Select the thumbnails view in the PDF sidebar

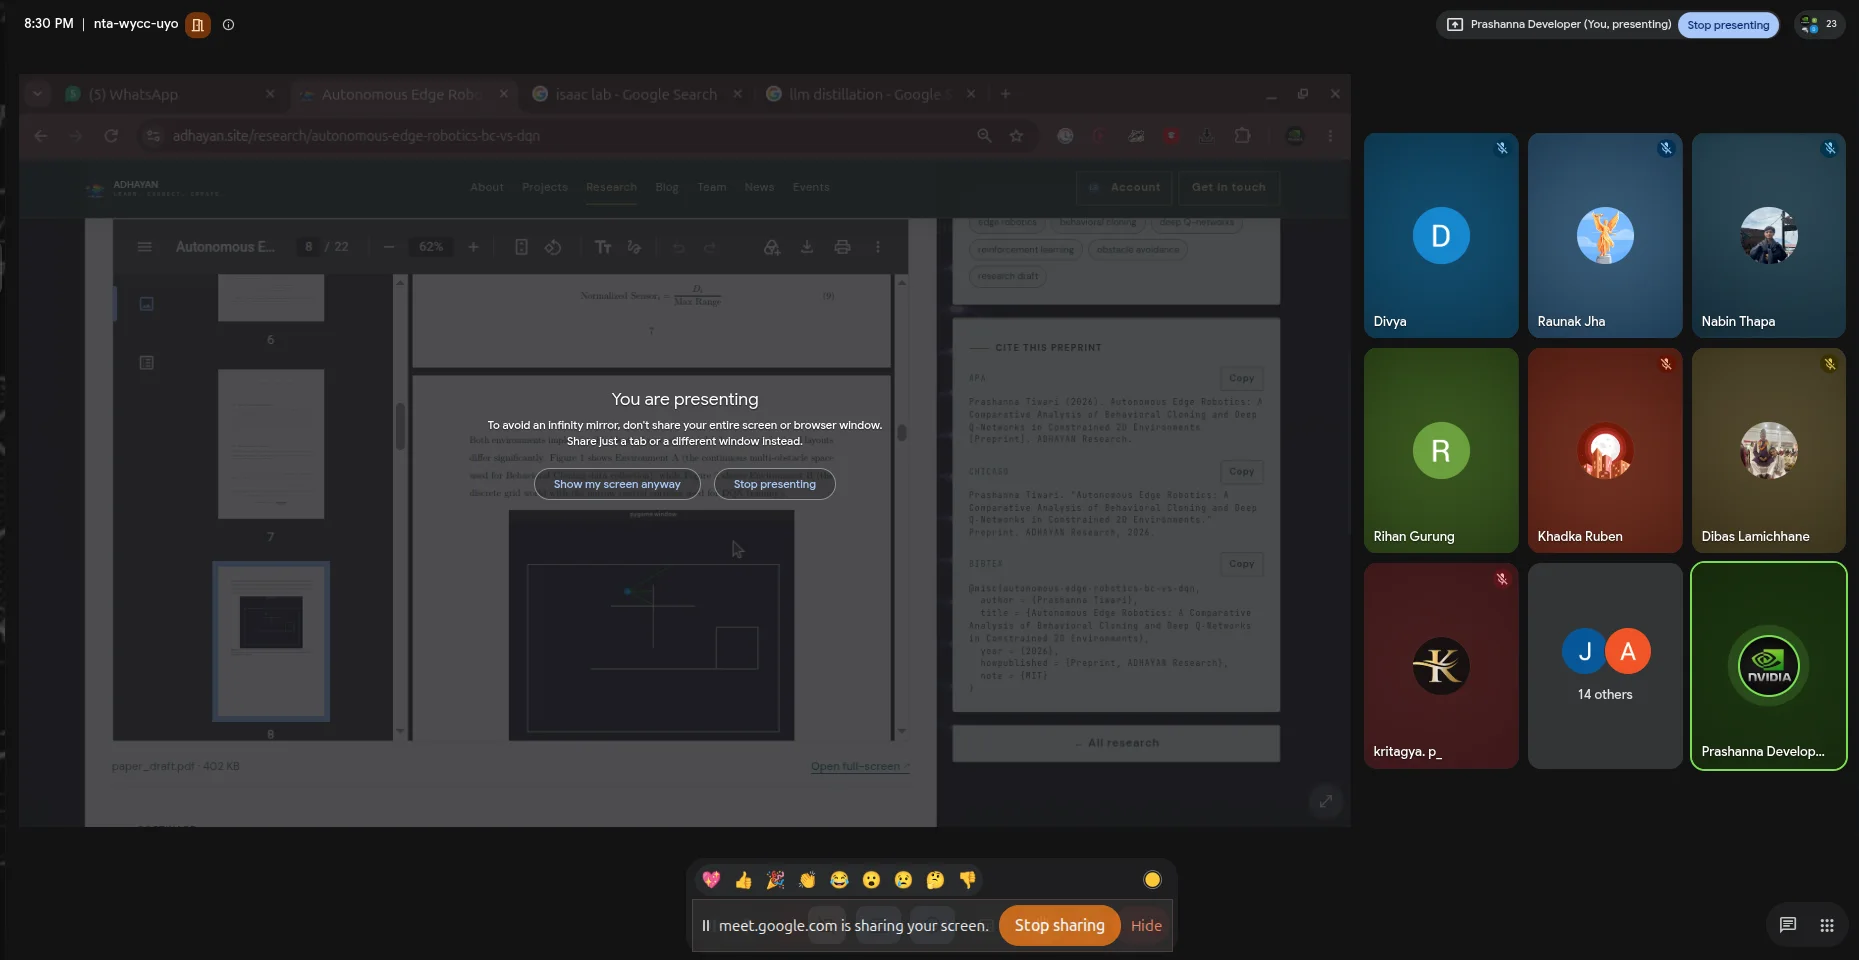click(x=147, y=304)
